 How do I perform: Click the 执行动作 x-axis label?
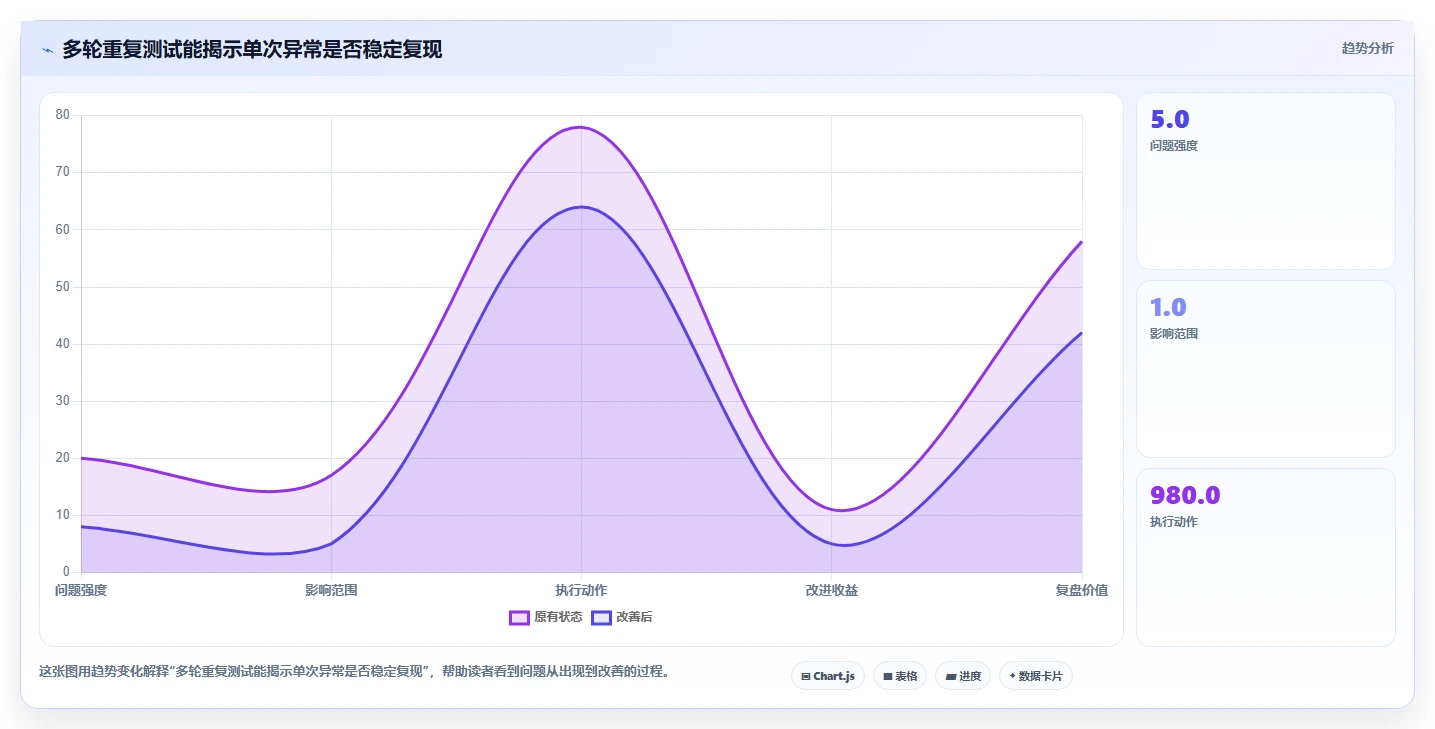[581, 590]
